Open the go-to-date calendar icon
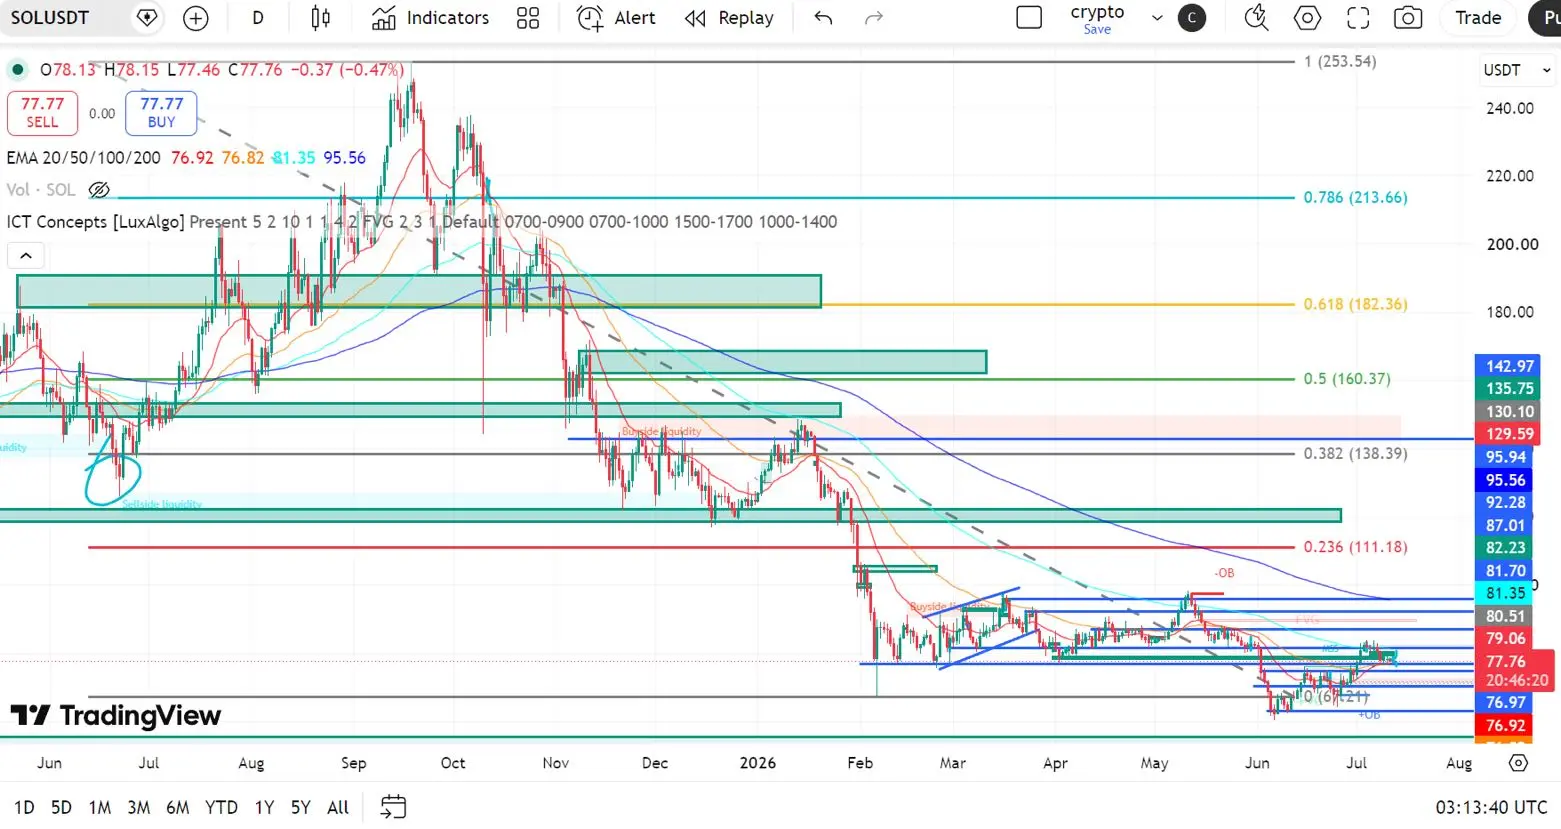Screen dimensions: 1561x829 [x=394, y=807]
